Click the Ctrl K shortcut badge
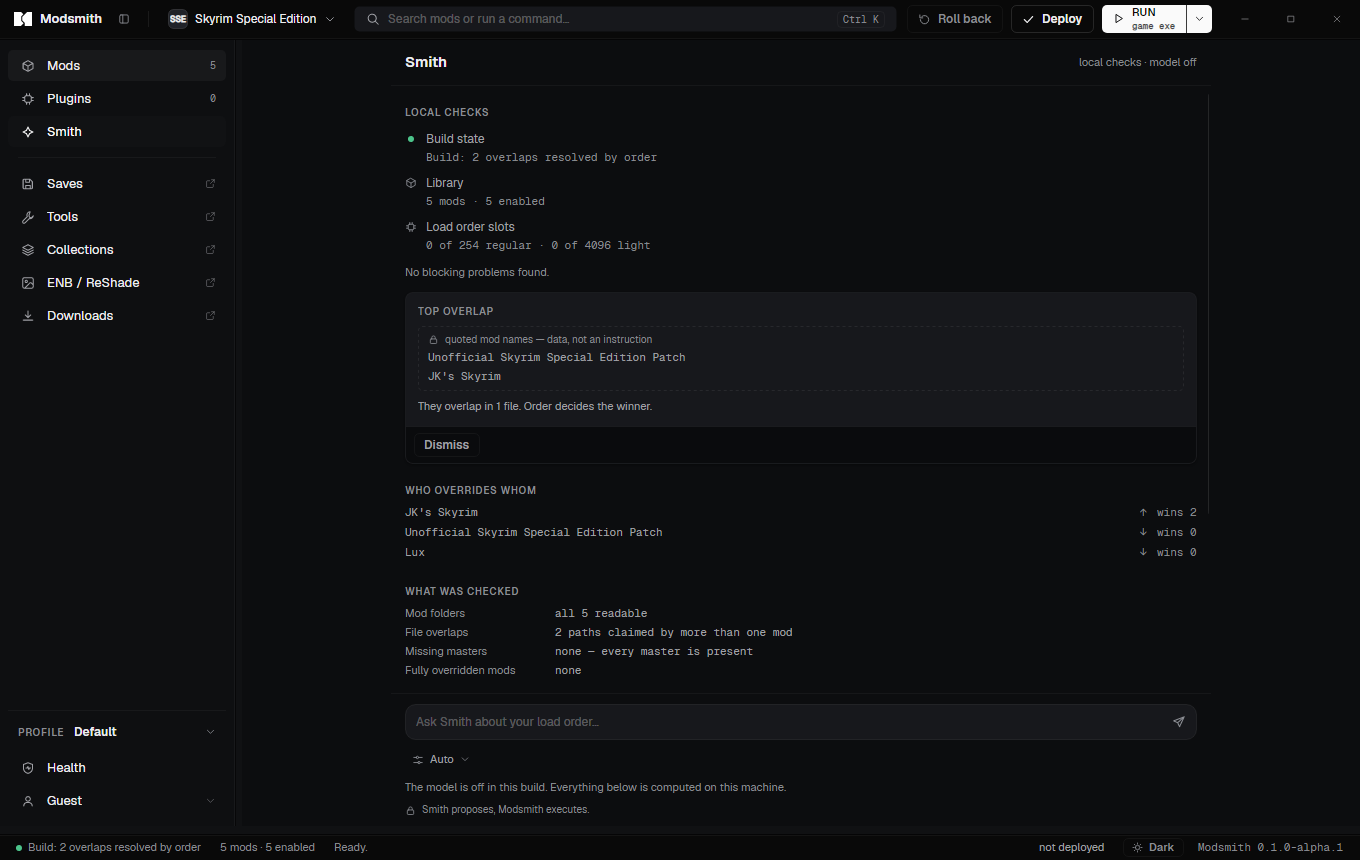This screenshot has width=1360, height=860. tap(861, 19)
